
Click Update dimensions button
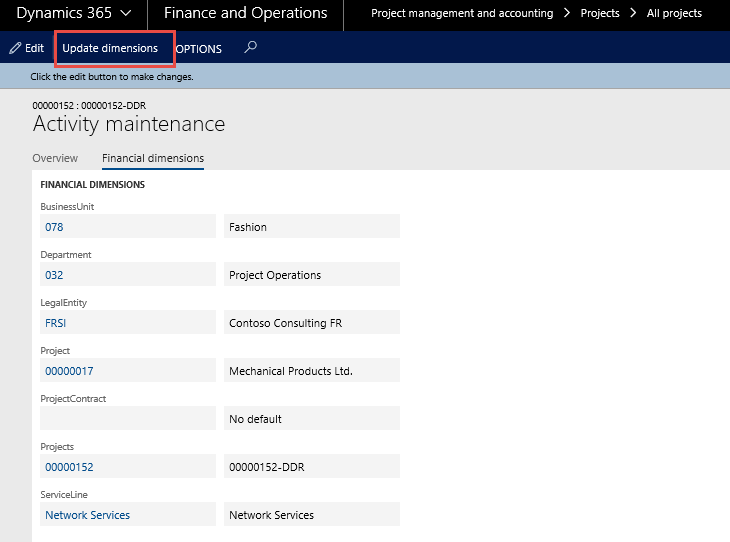pos(110,48)
